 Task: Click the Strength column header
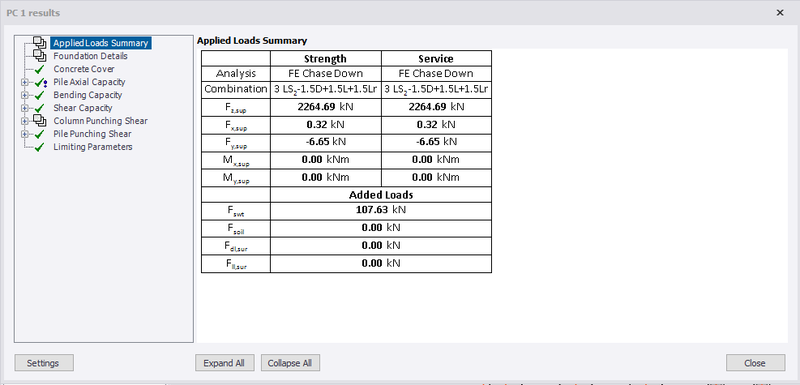click(326, 59)
